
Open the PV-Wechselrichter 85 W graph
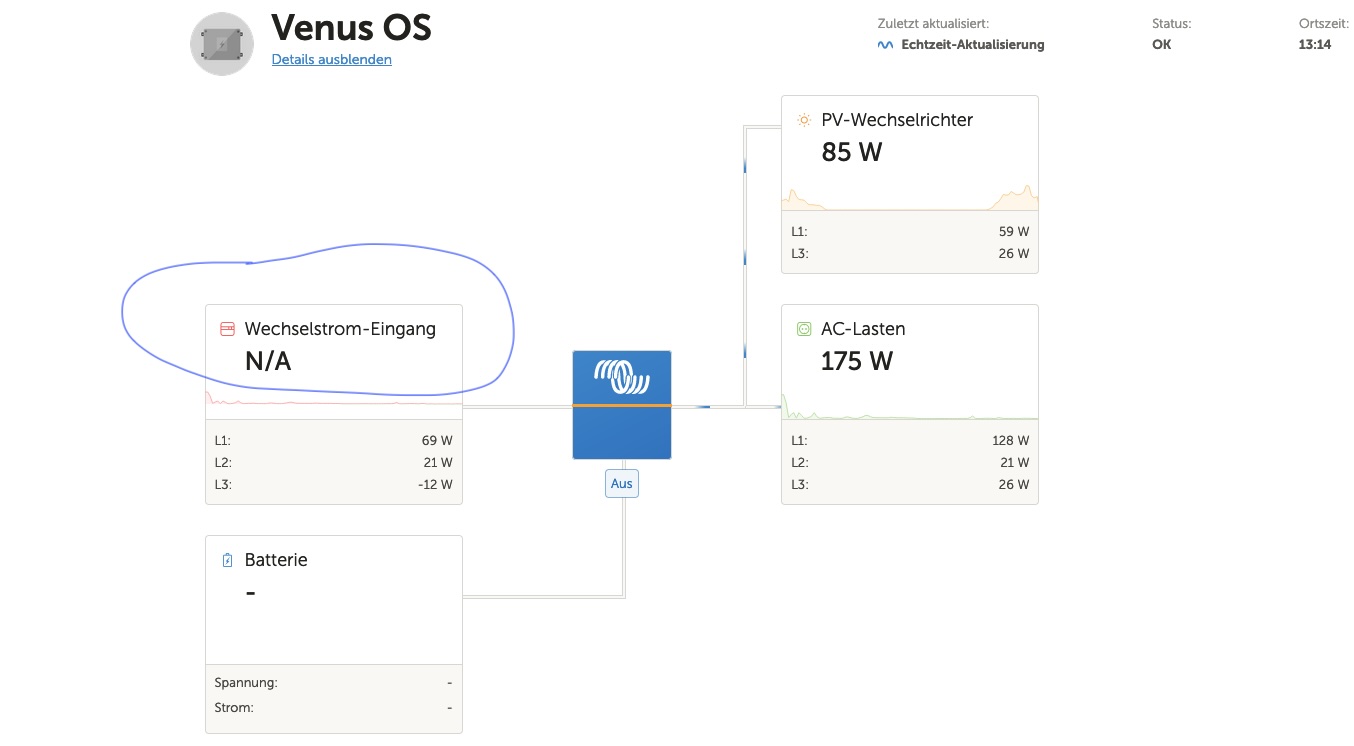[910, 197]
